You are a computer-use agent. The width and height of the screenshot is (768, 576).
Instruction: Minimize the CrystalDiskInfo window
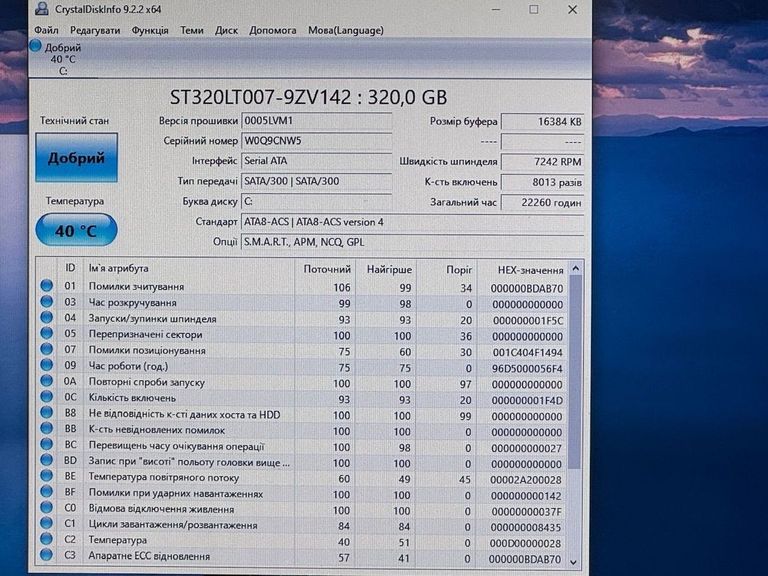pyautogui.click(x=496, y=9)
